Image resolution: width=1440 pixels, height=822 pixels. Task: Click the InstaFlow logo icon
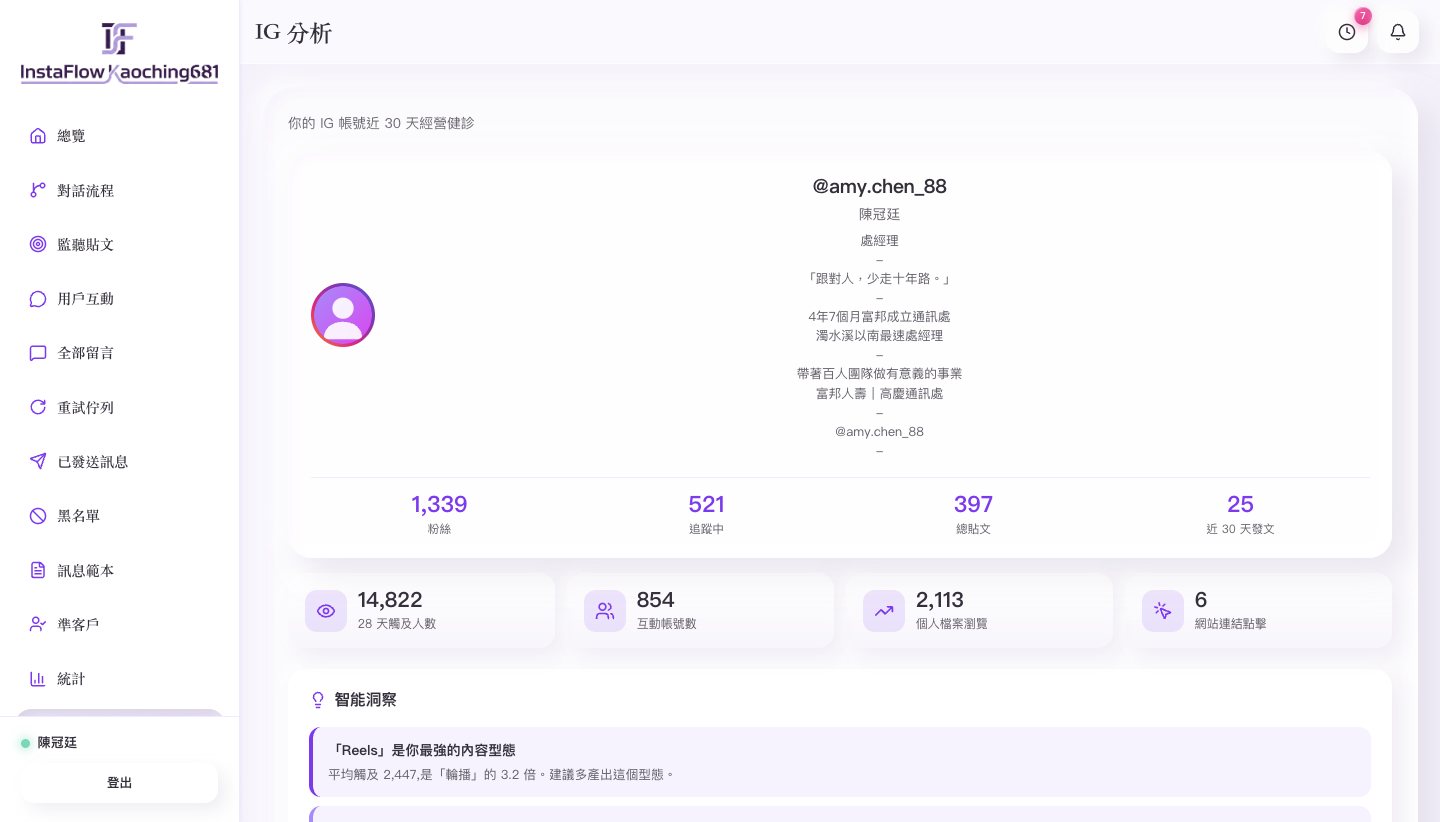pyautogui.click(x=119, y=39)
